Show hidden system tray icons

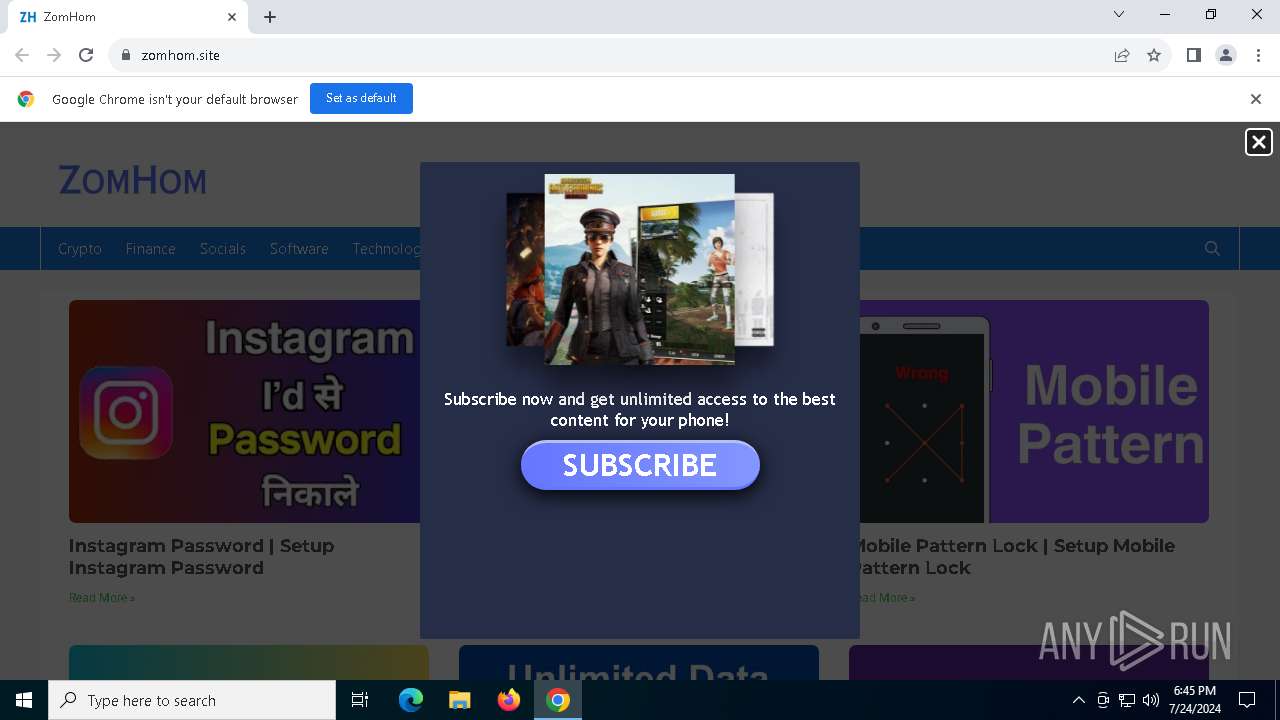[1078, 700]
